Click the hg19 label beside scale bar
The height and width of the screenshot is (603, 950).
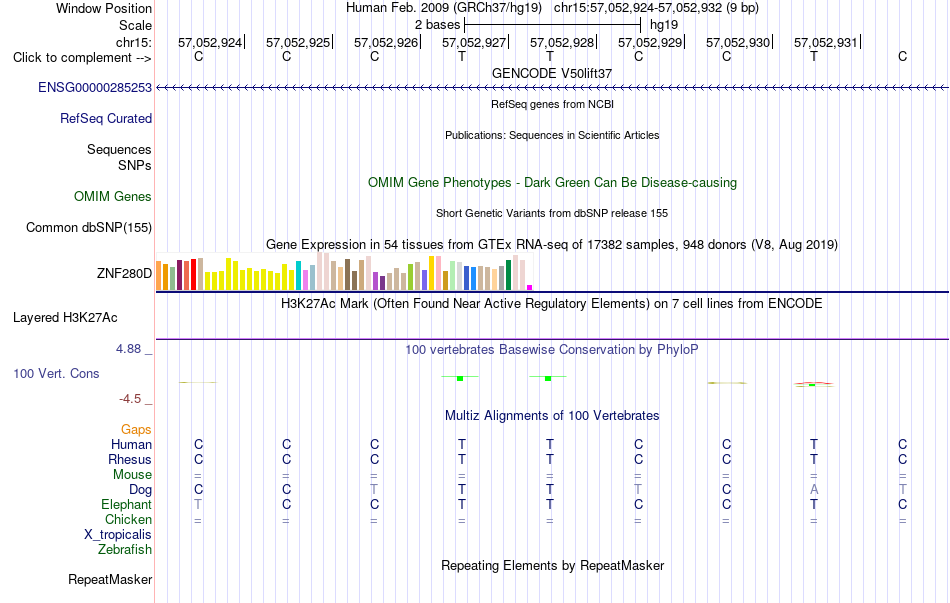coord(664,25)
